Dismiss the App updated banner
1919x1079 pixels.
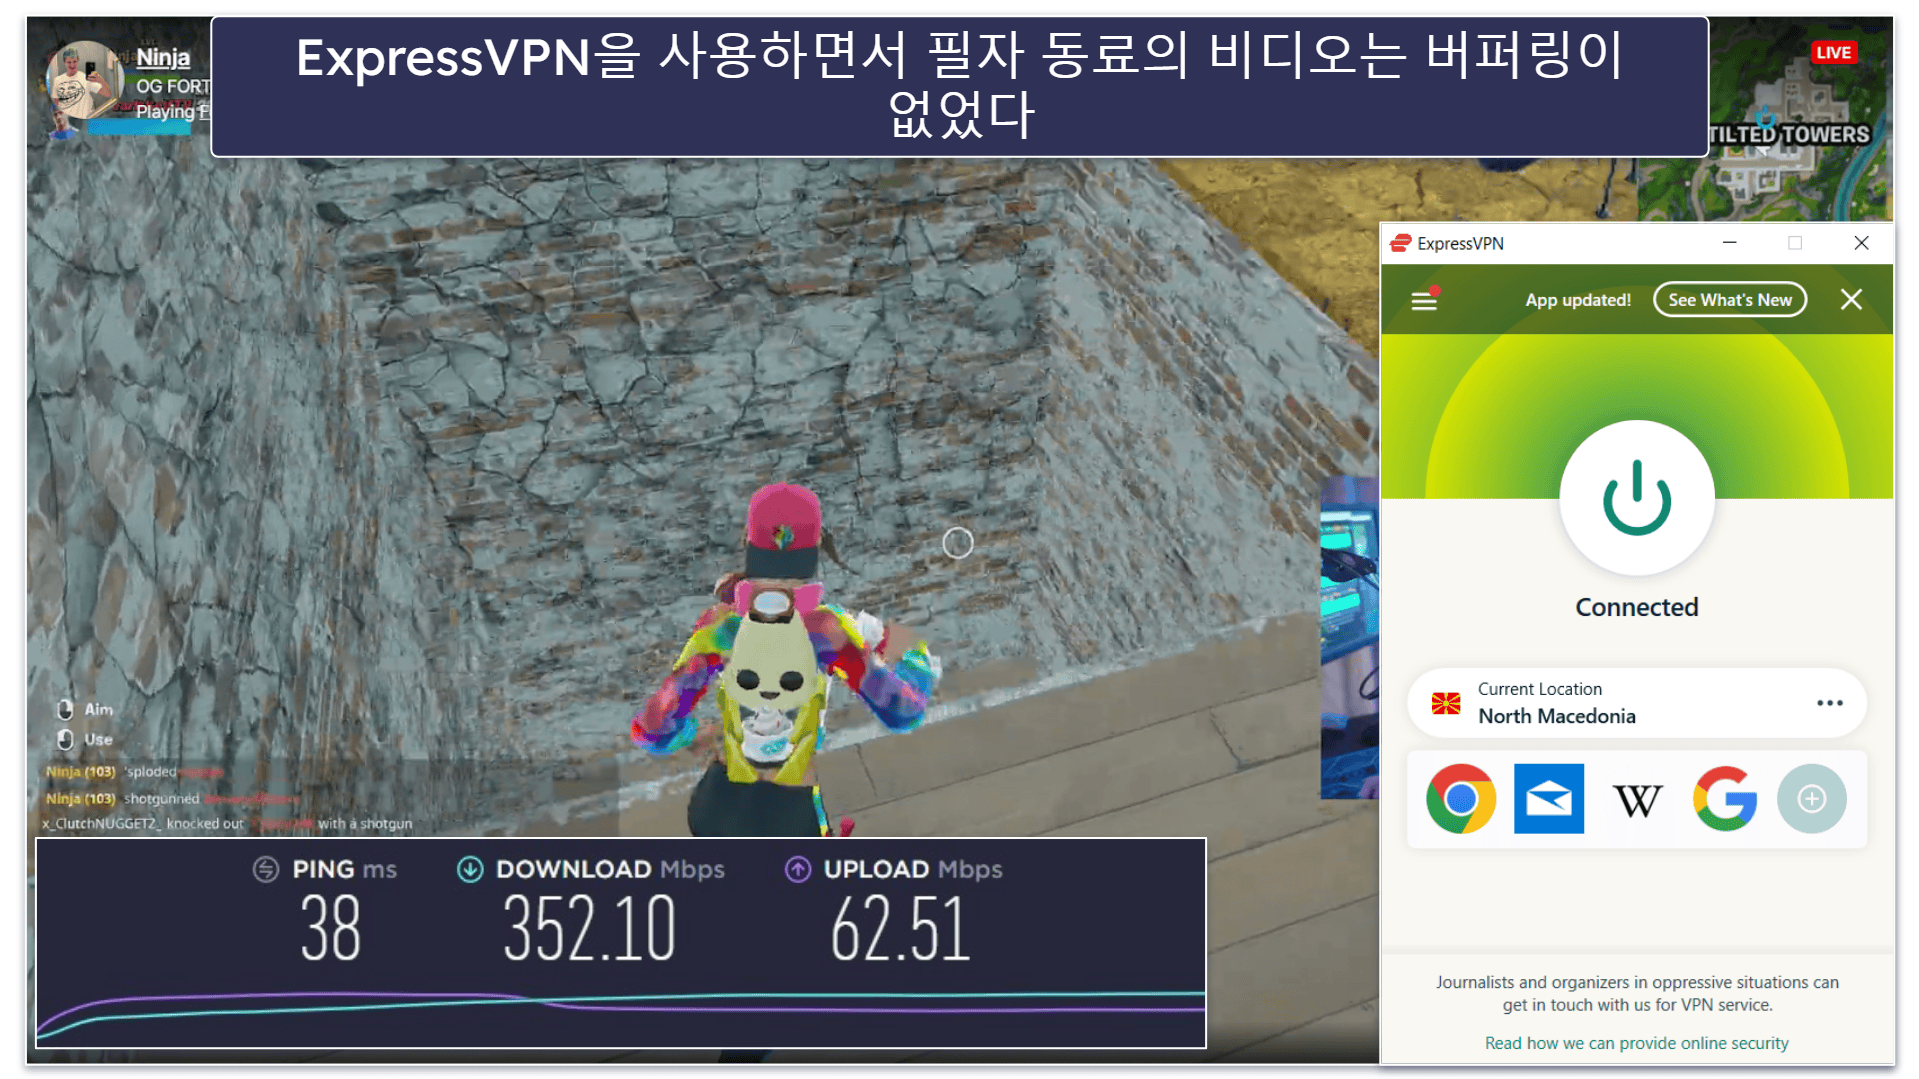(1851, 300)
